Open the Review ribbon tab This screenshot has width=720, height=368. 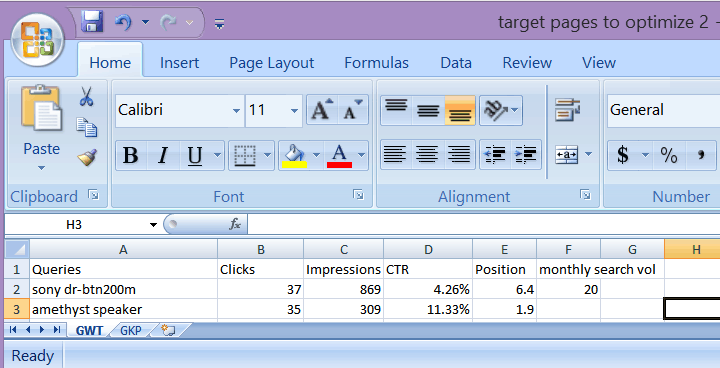[527, 62]
